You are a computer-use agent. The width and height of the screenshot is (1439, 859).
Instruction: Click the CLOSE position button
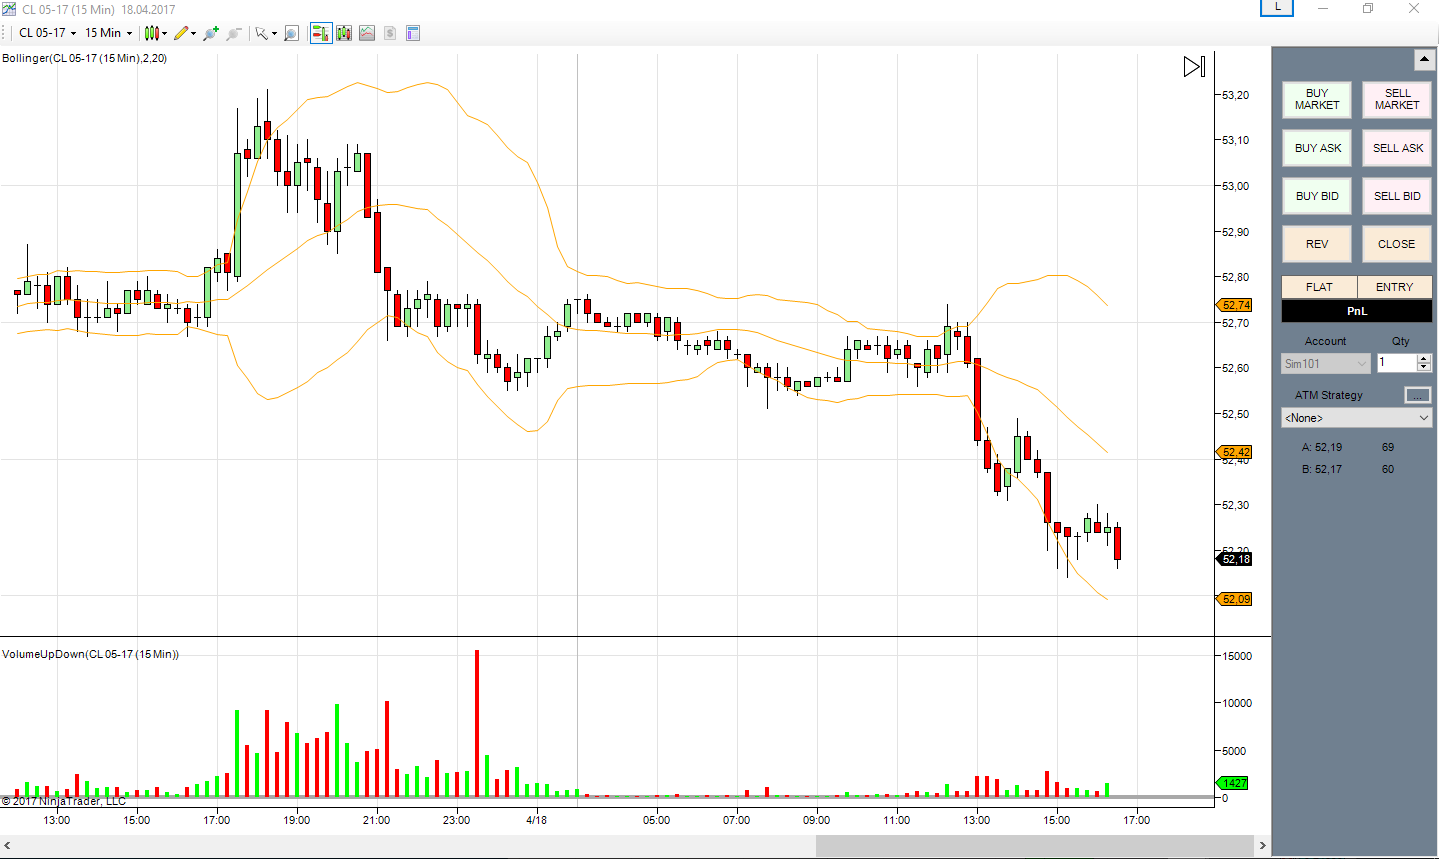[x=1397, y=244]
